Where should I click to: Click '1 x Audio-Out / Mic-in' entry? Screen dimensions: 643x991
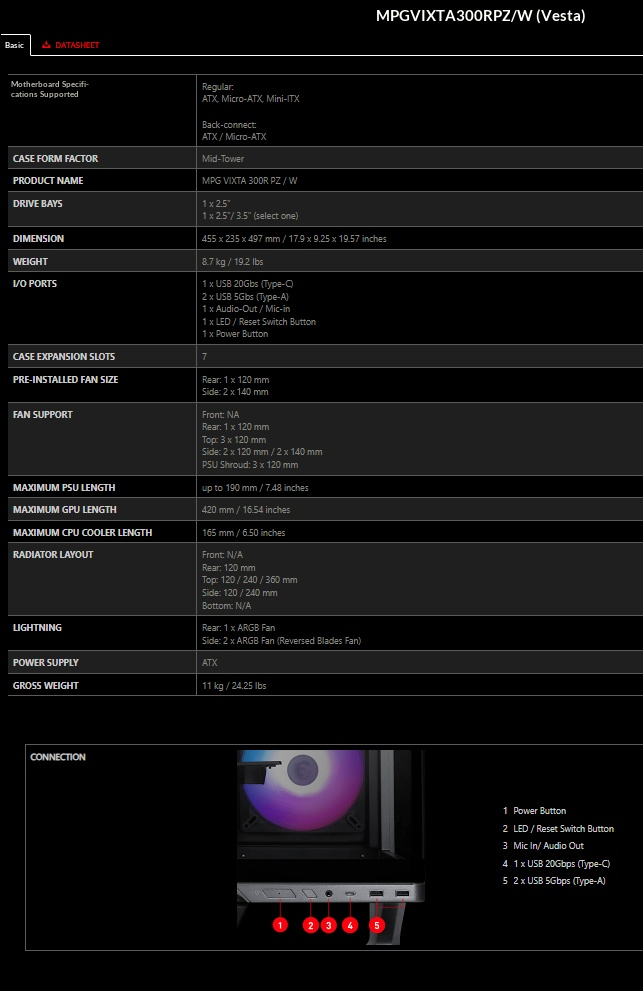pos(246,308)
